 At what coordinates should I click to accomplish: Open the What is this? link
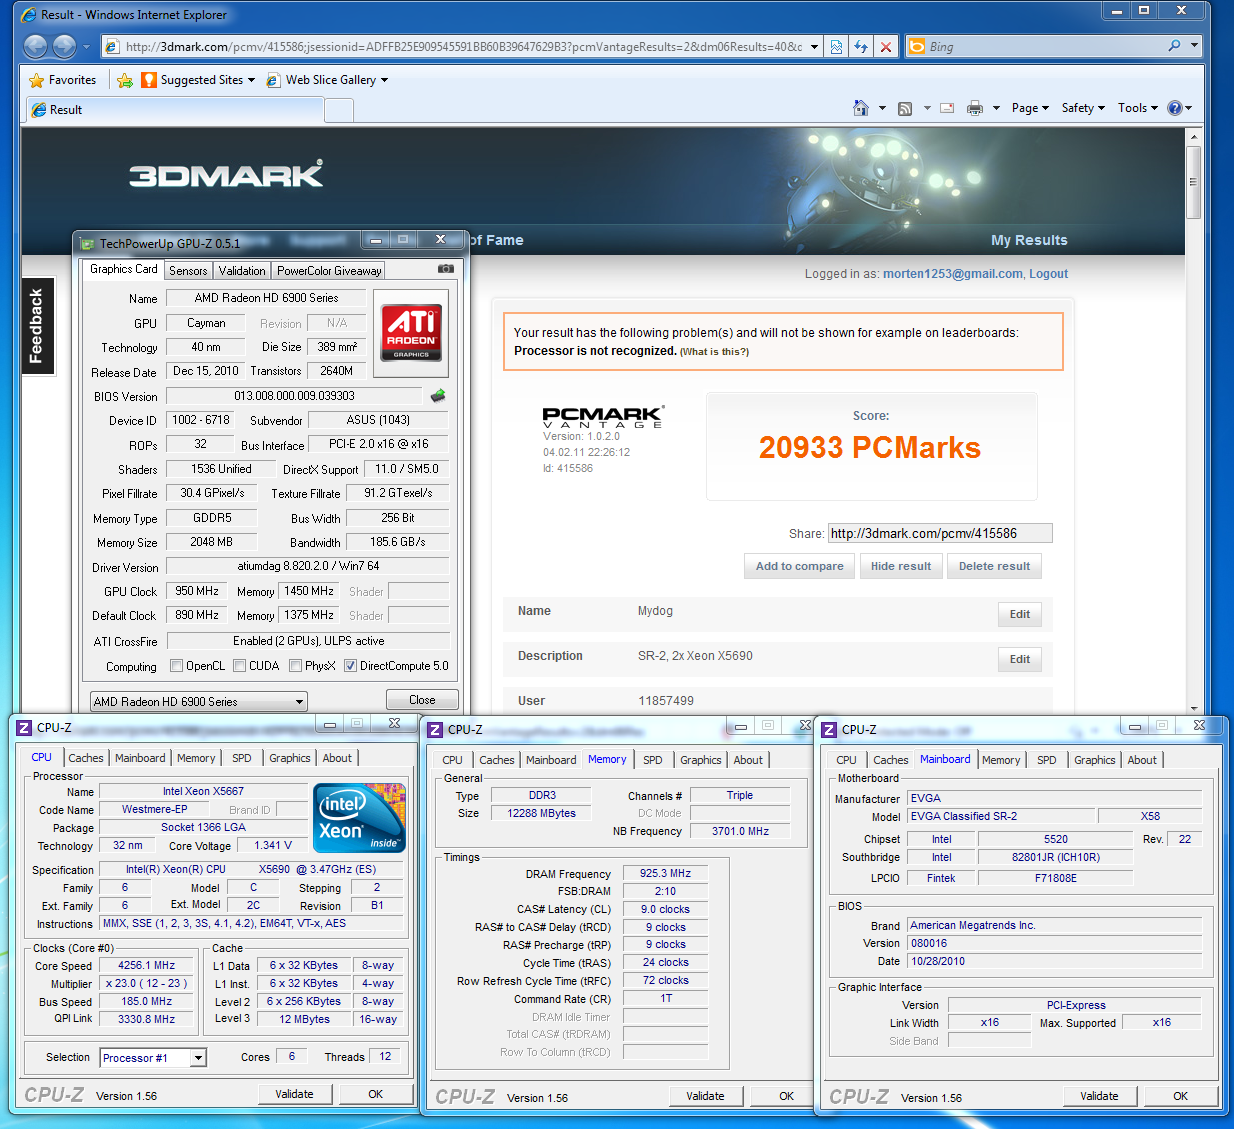pos(714,352)
